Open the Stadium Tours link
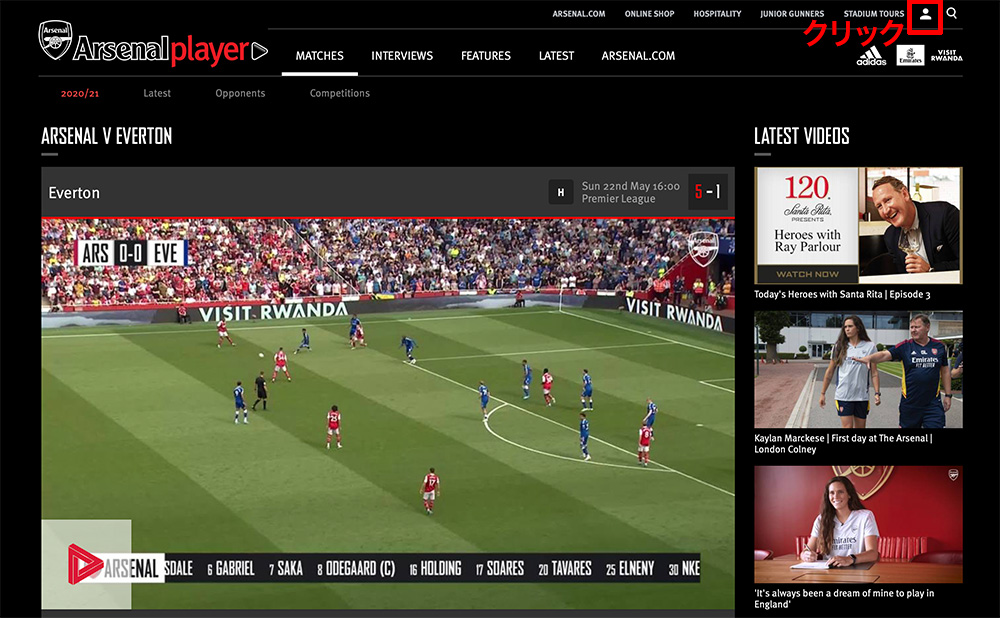Viewport: 1000px width, 618px height. click(x=874, y=13)
